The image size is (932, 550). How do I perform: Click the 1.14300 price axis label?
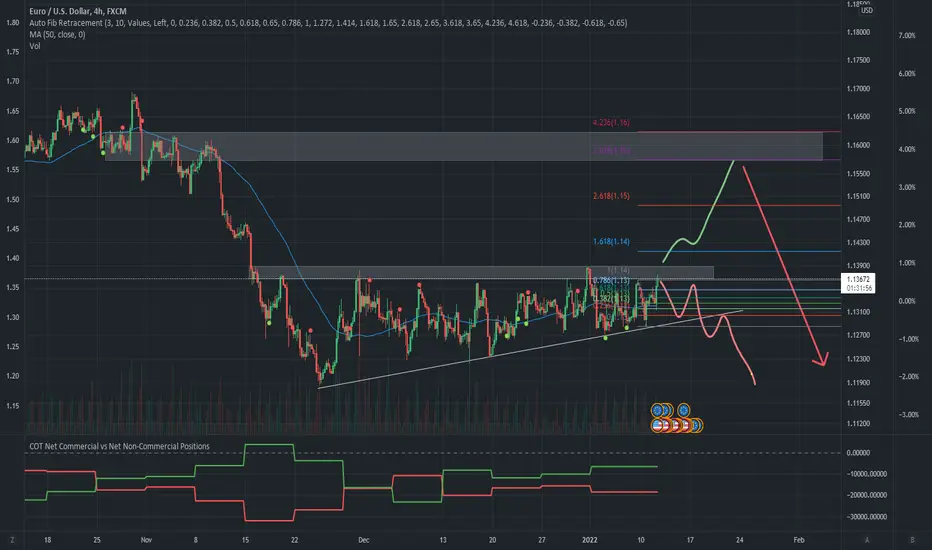pos(858,243)
